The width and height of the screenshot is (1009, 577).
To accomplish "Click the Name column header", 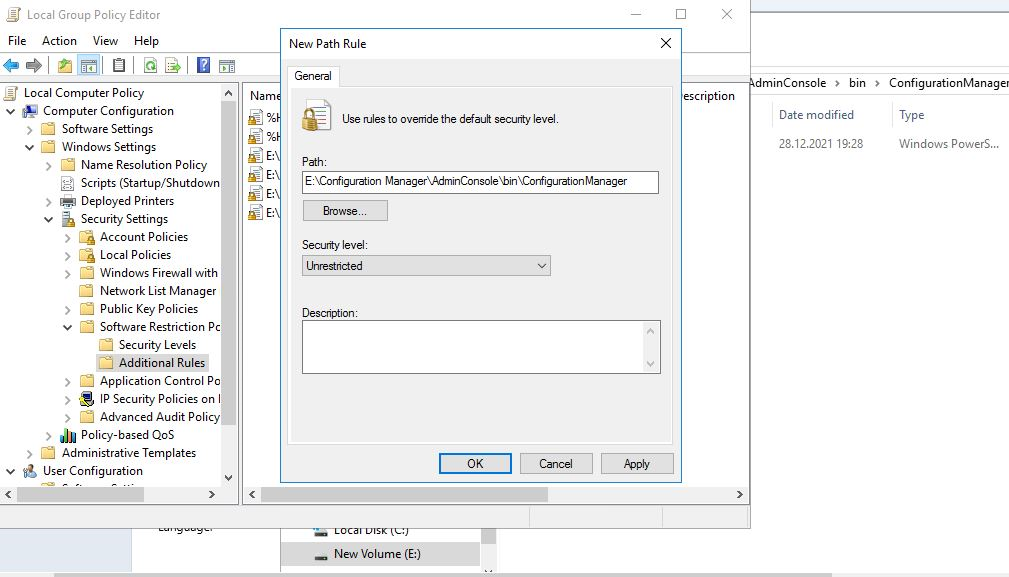I will [264, 96].
